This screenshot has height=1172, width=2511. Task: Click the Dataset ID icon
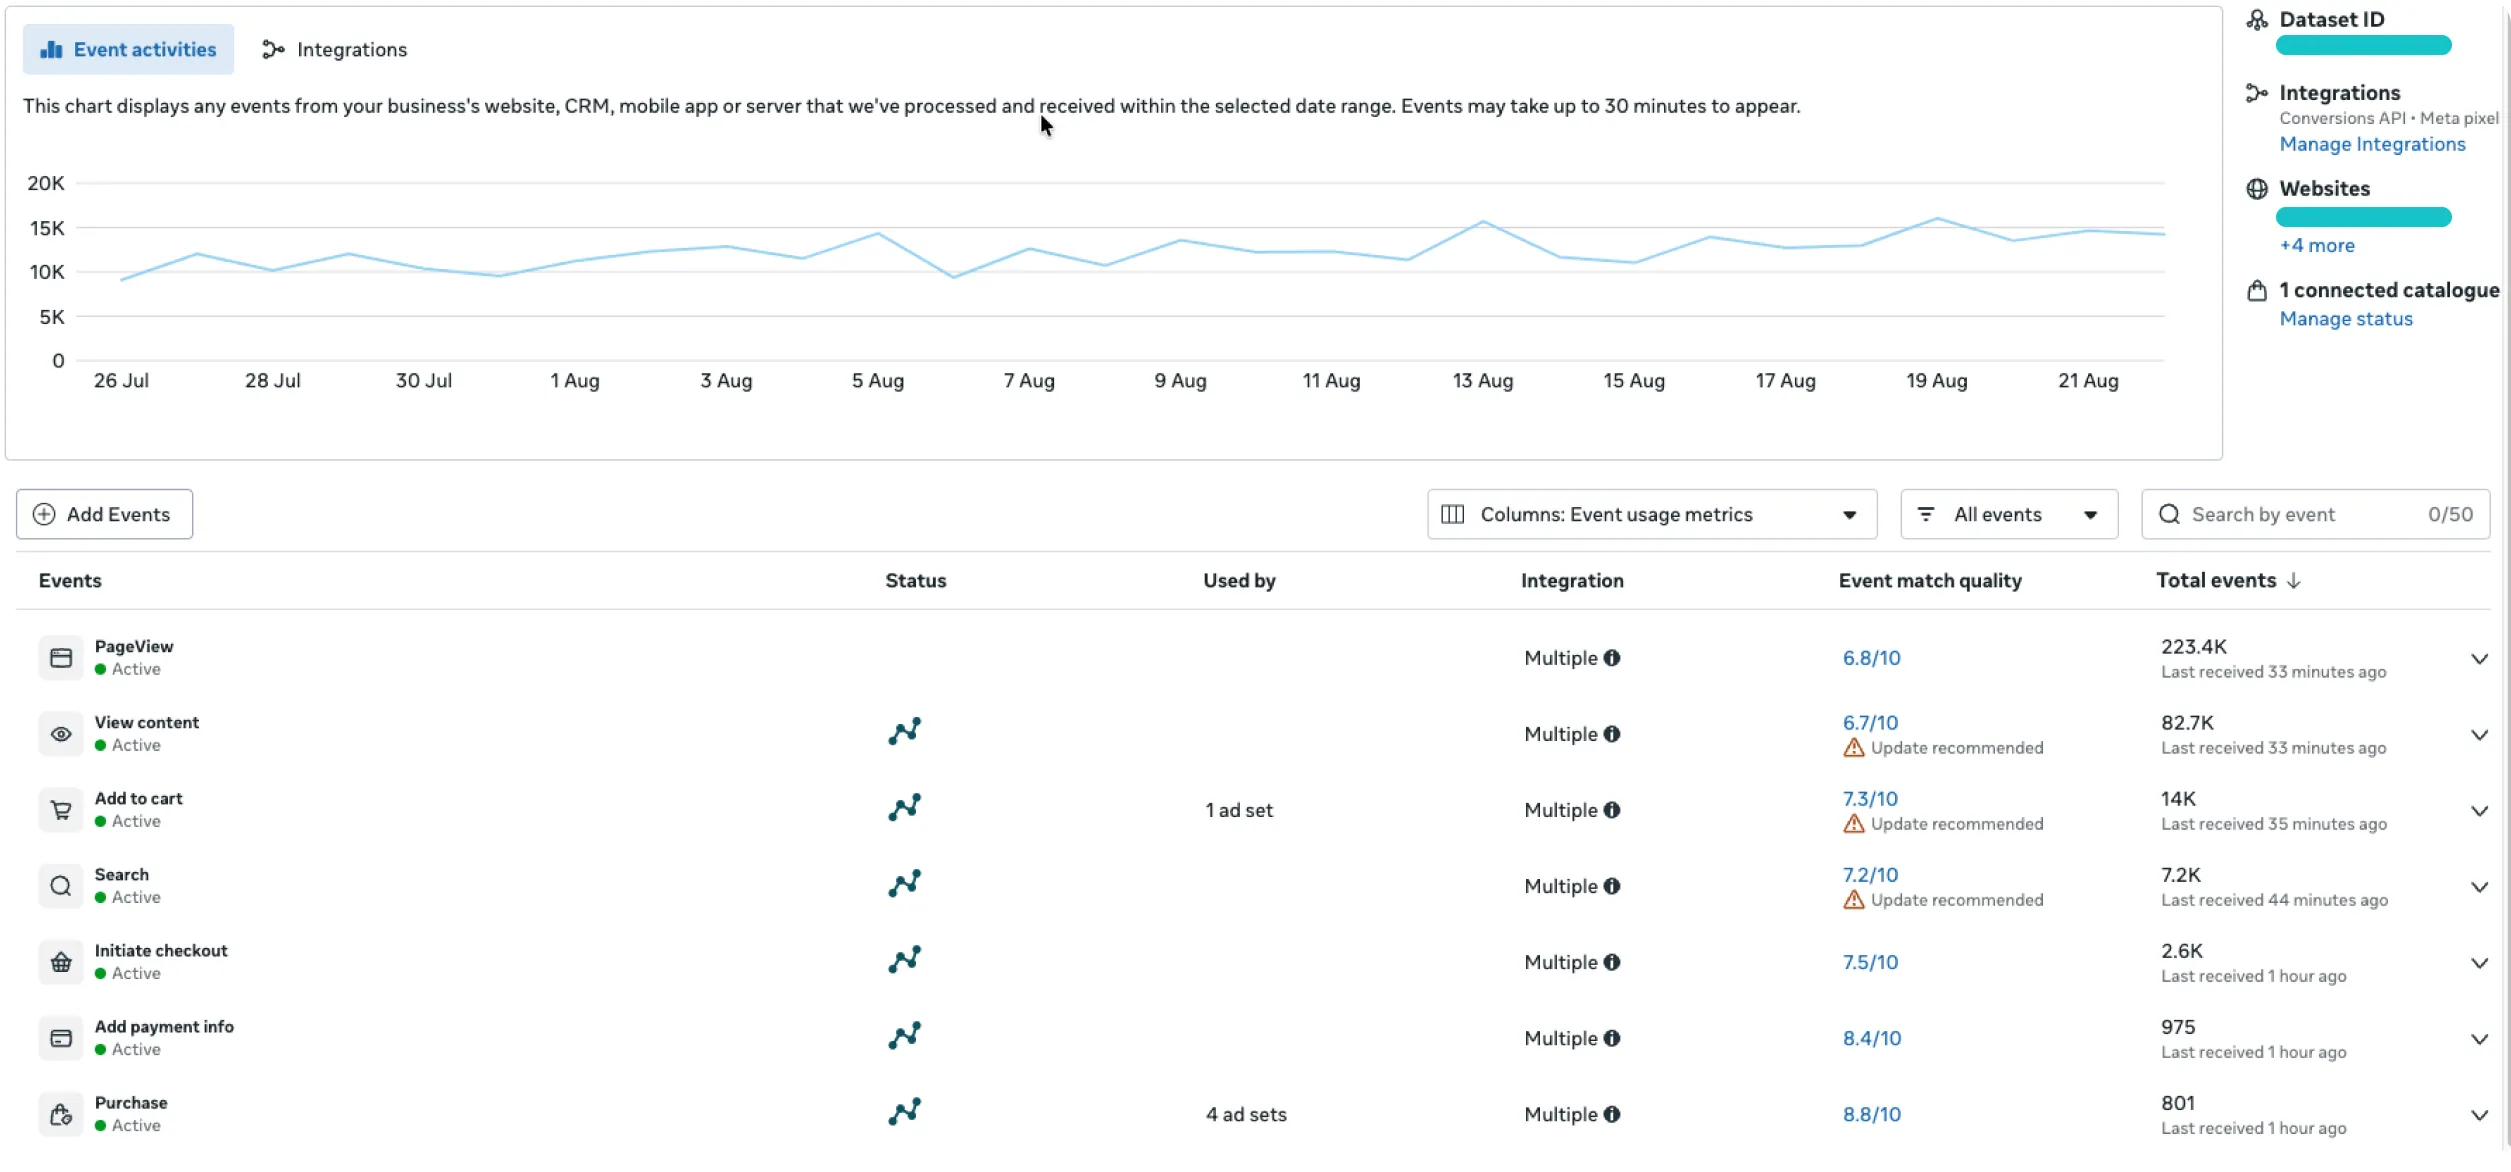coord(2257,20)
